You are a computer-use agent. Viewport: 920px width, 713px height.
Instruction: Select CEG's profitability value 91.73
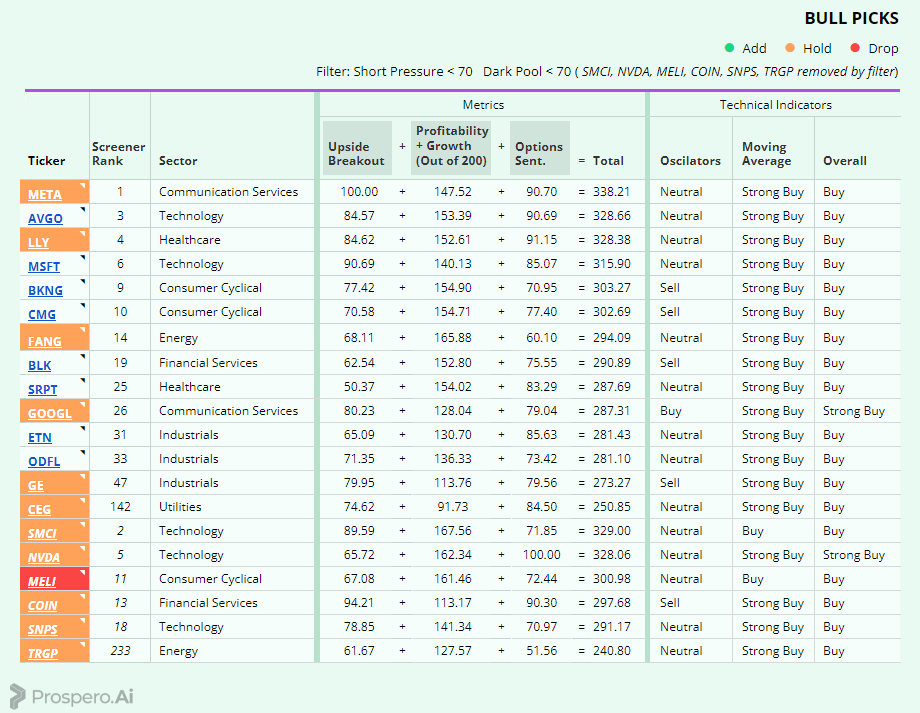tap(452, 506)
